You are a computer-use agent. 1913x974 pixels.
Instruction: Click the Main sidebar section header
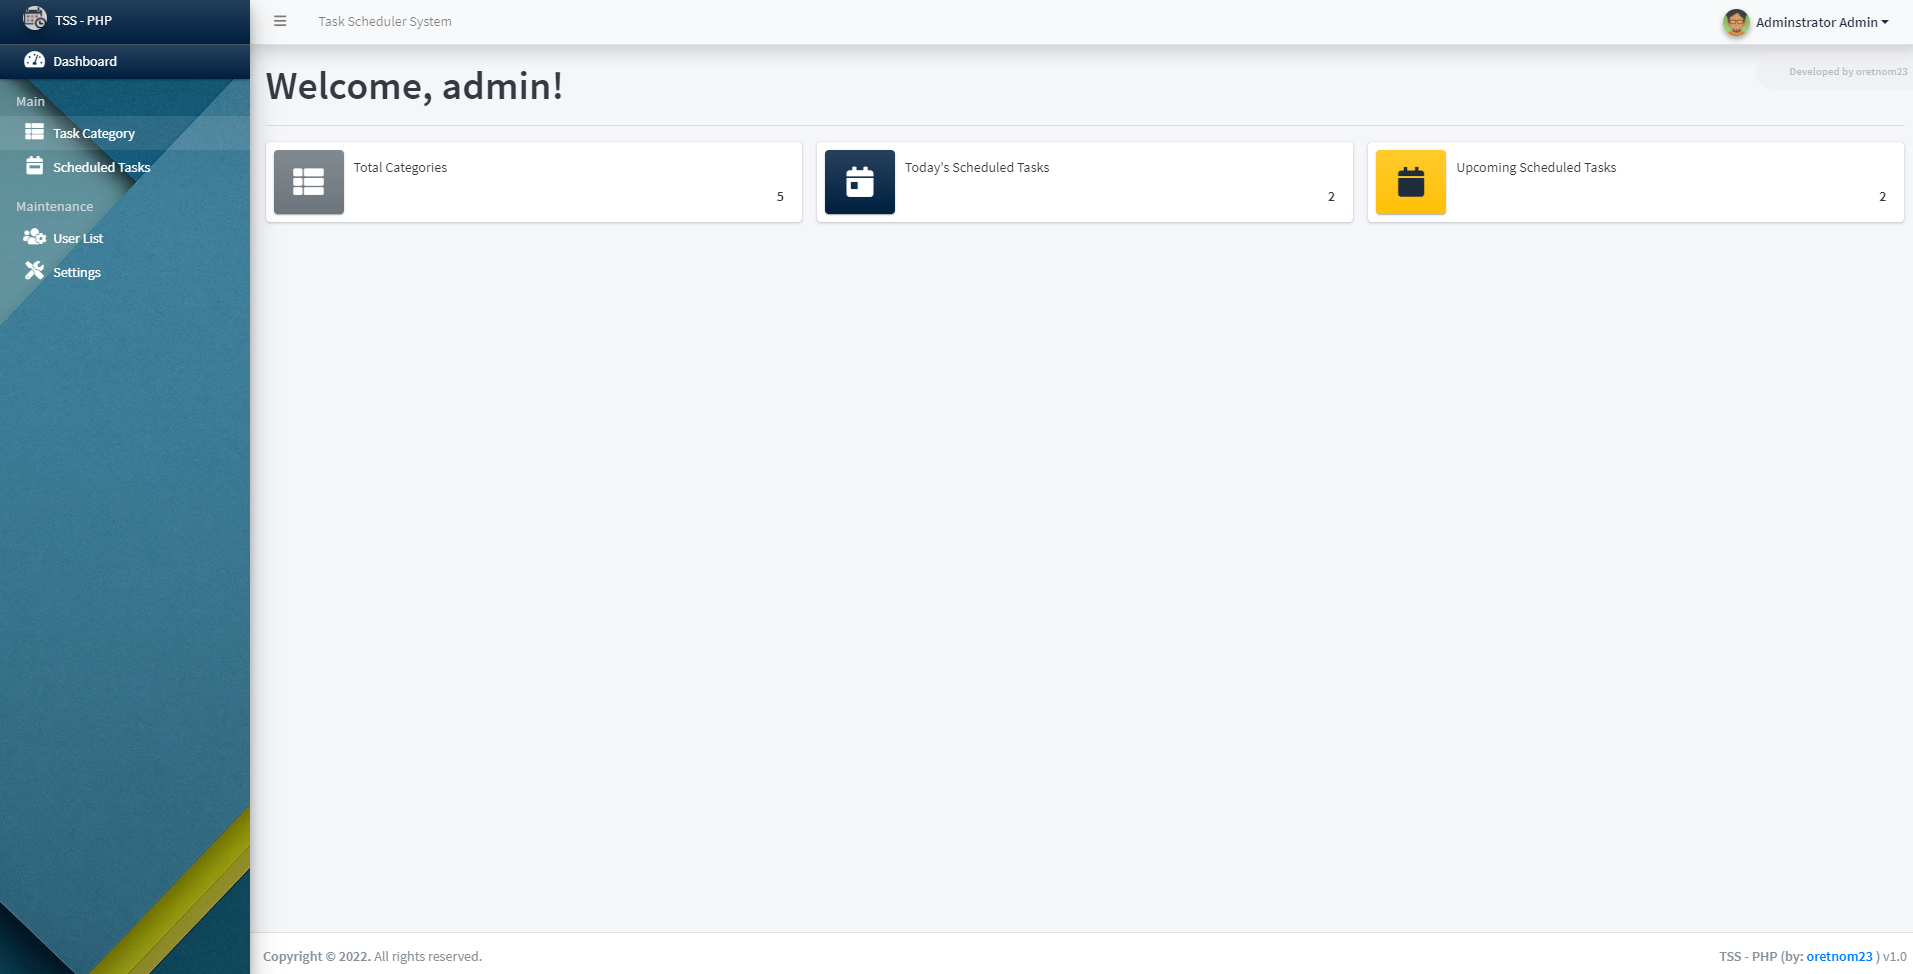(30, 102)
